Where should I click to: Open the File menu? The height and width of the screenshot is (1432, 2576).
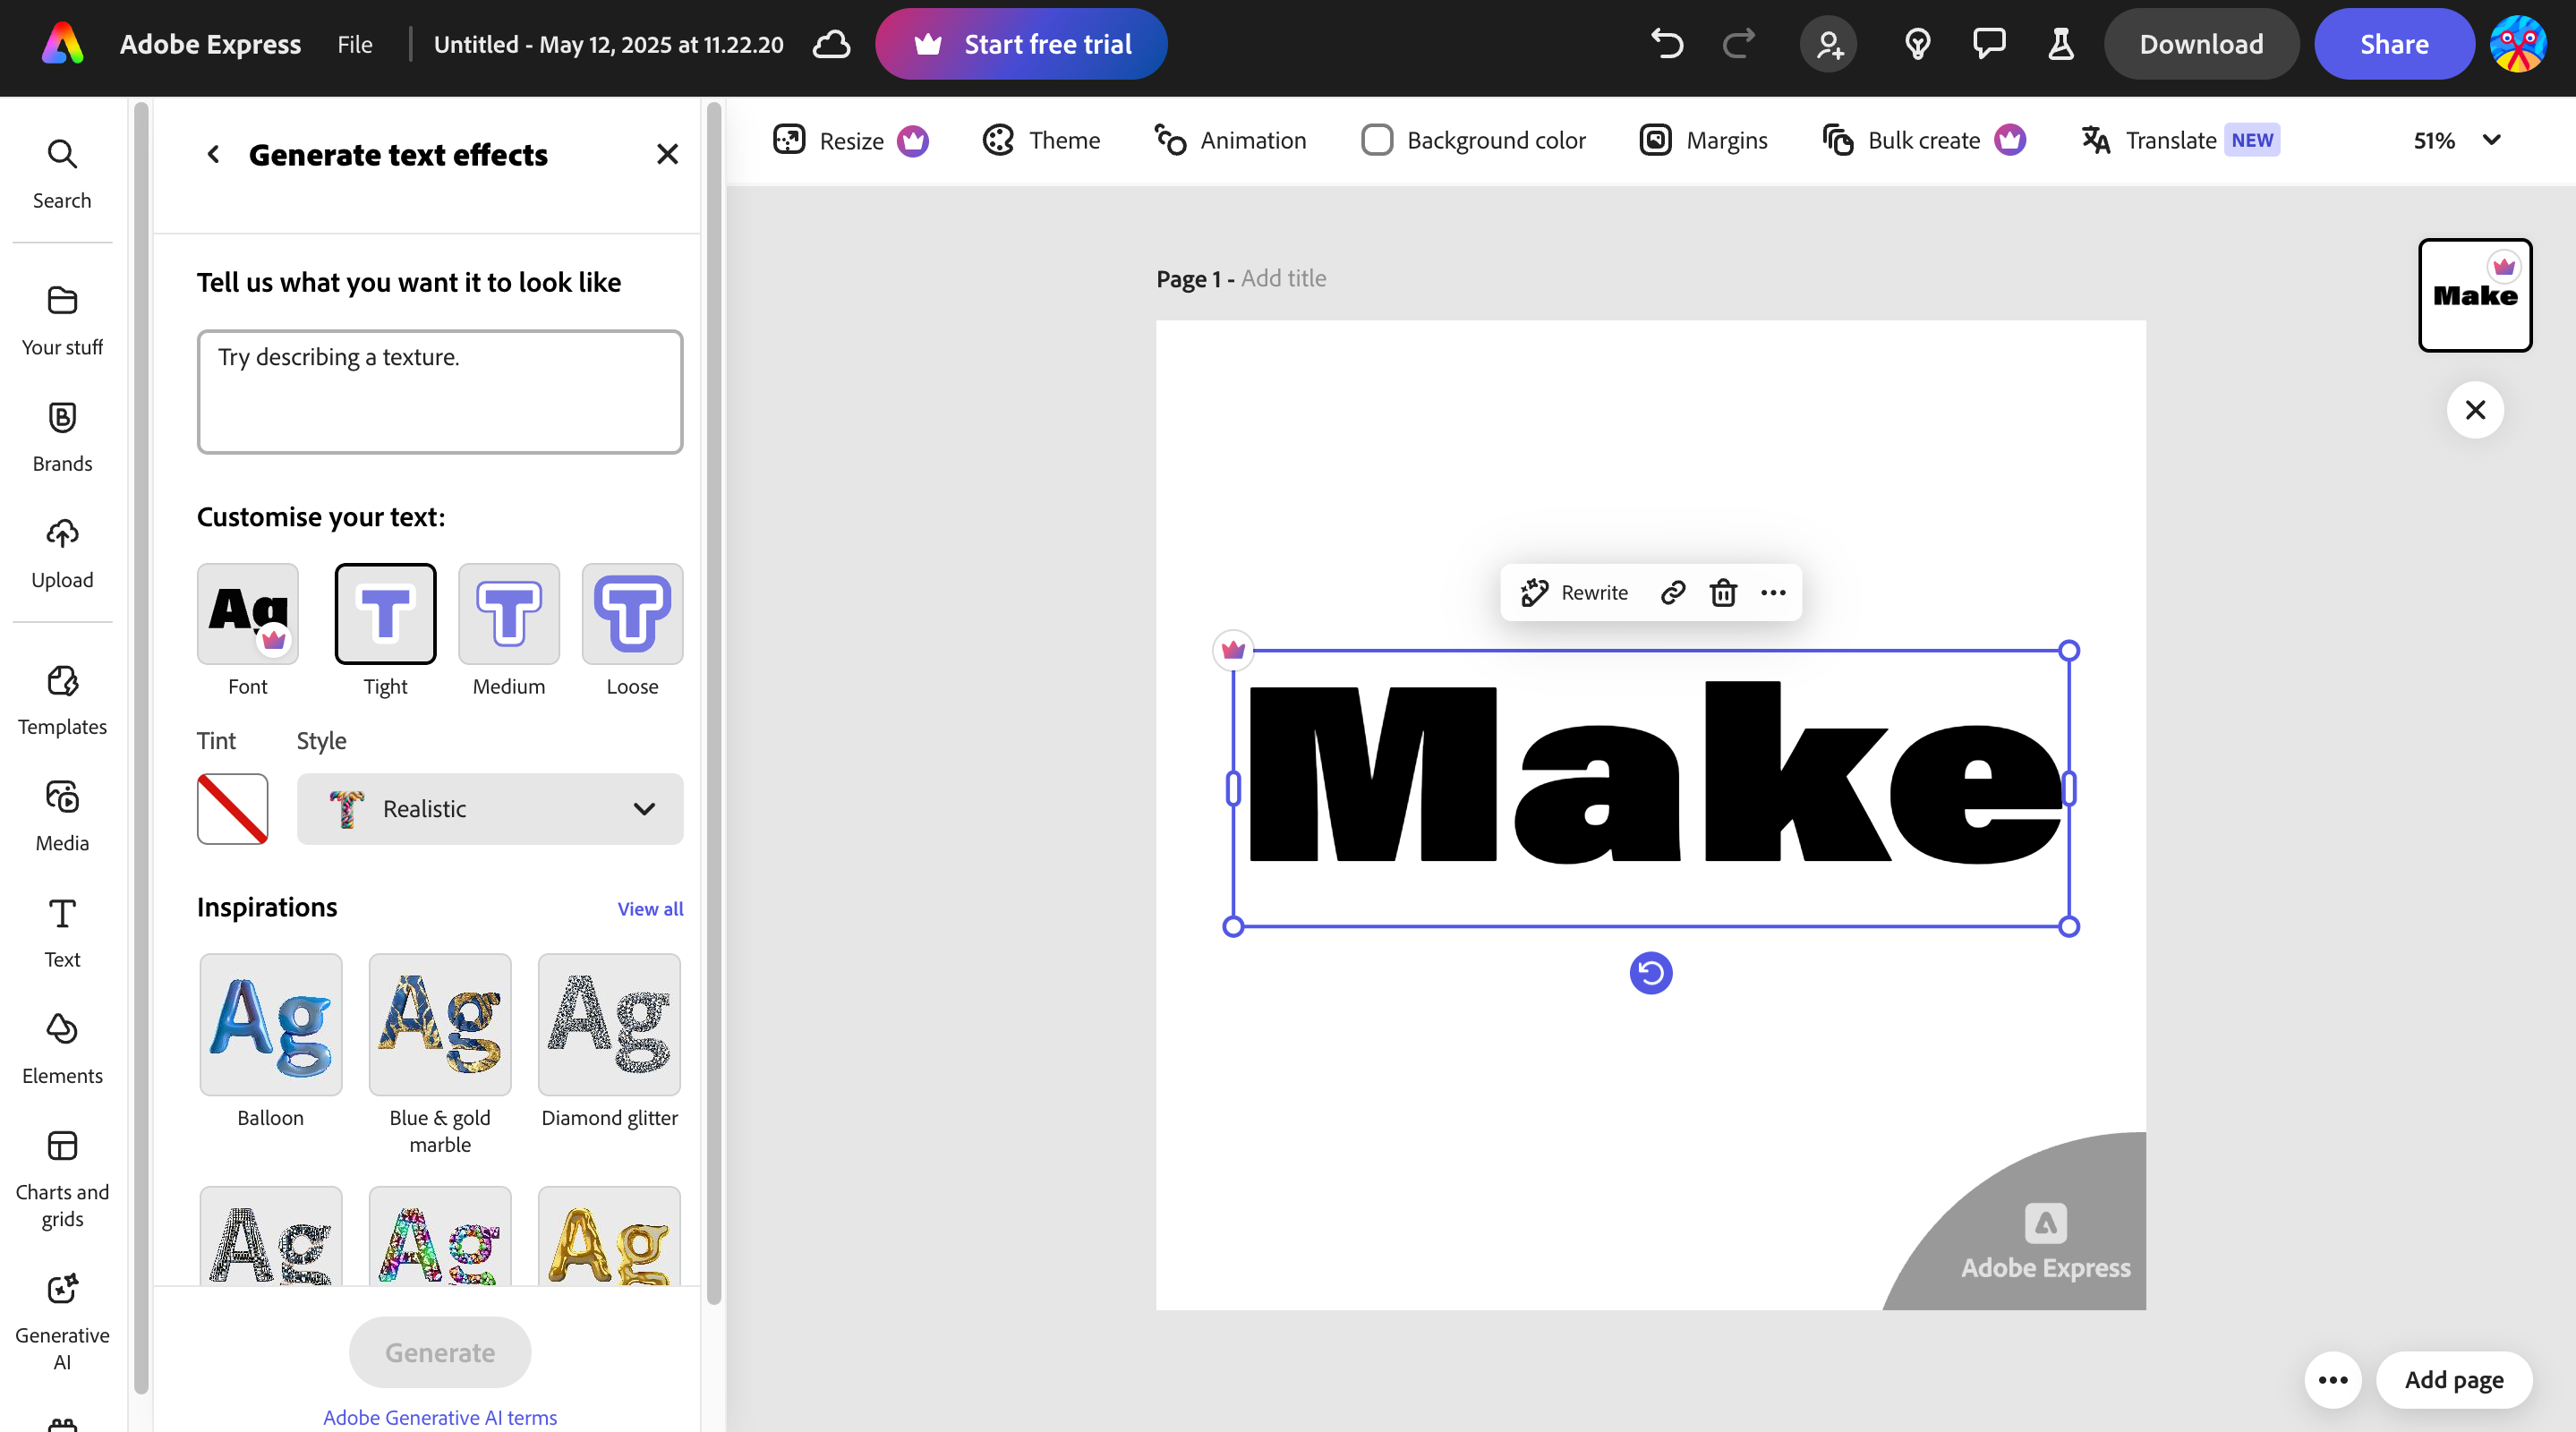[354, 44]
